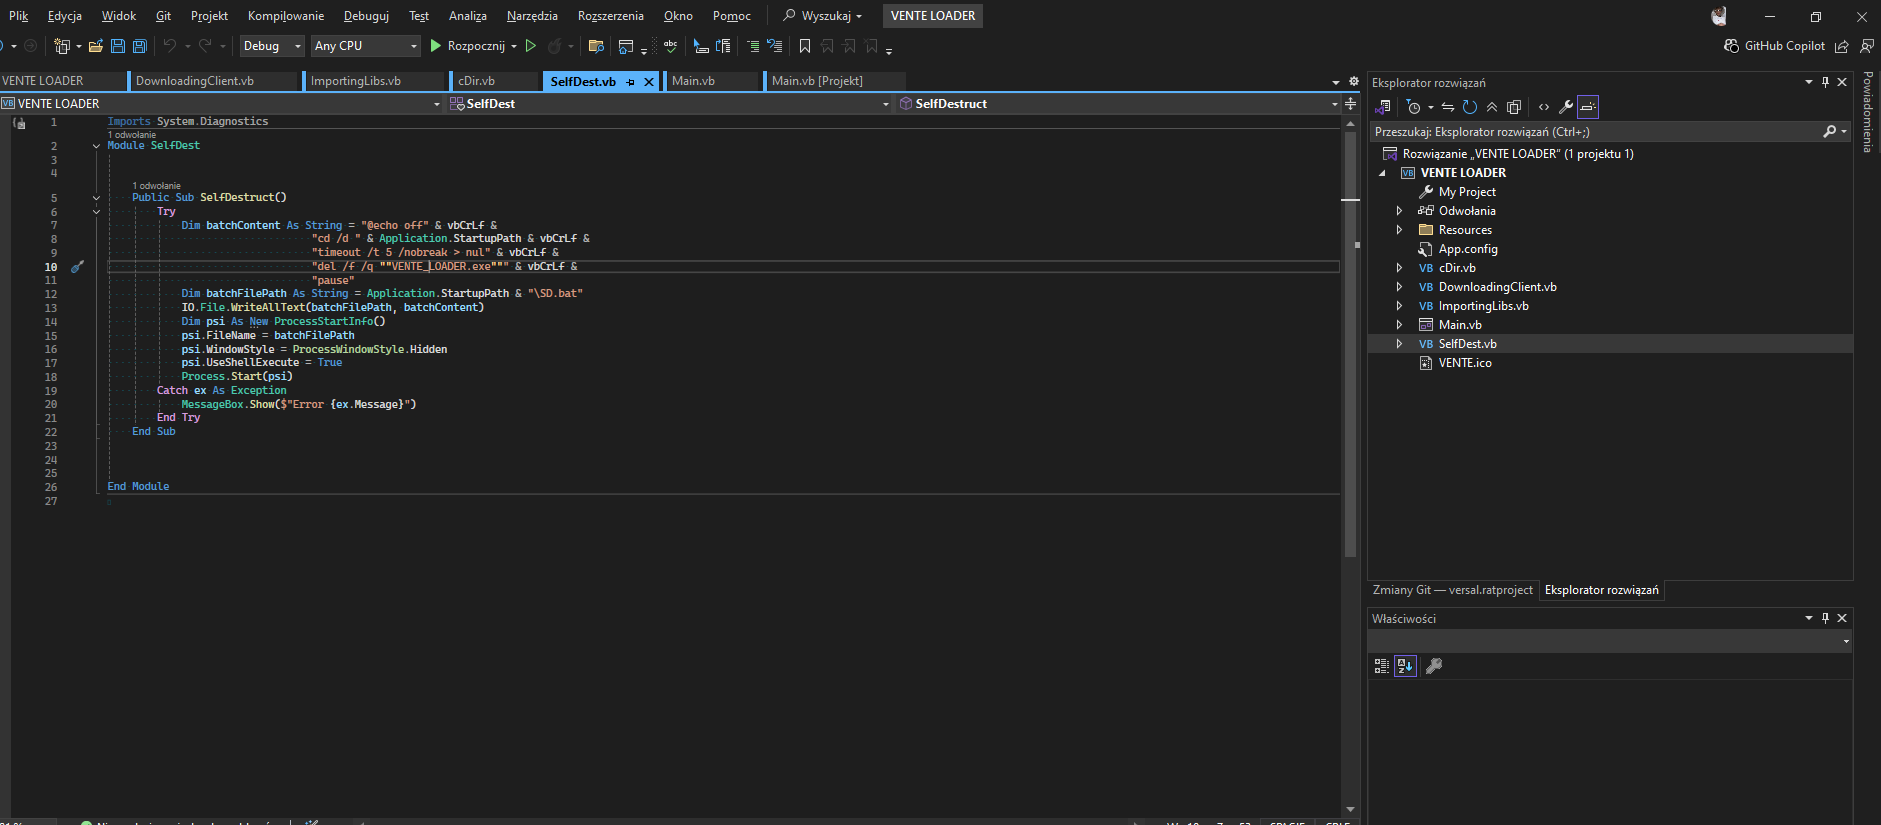Open project Properties wrench in Solution Explorer
The height and width of the screenshot is (825, 1881).
[1566, 107]
